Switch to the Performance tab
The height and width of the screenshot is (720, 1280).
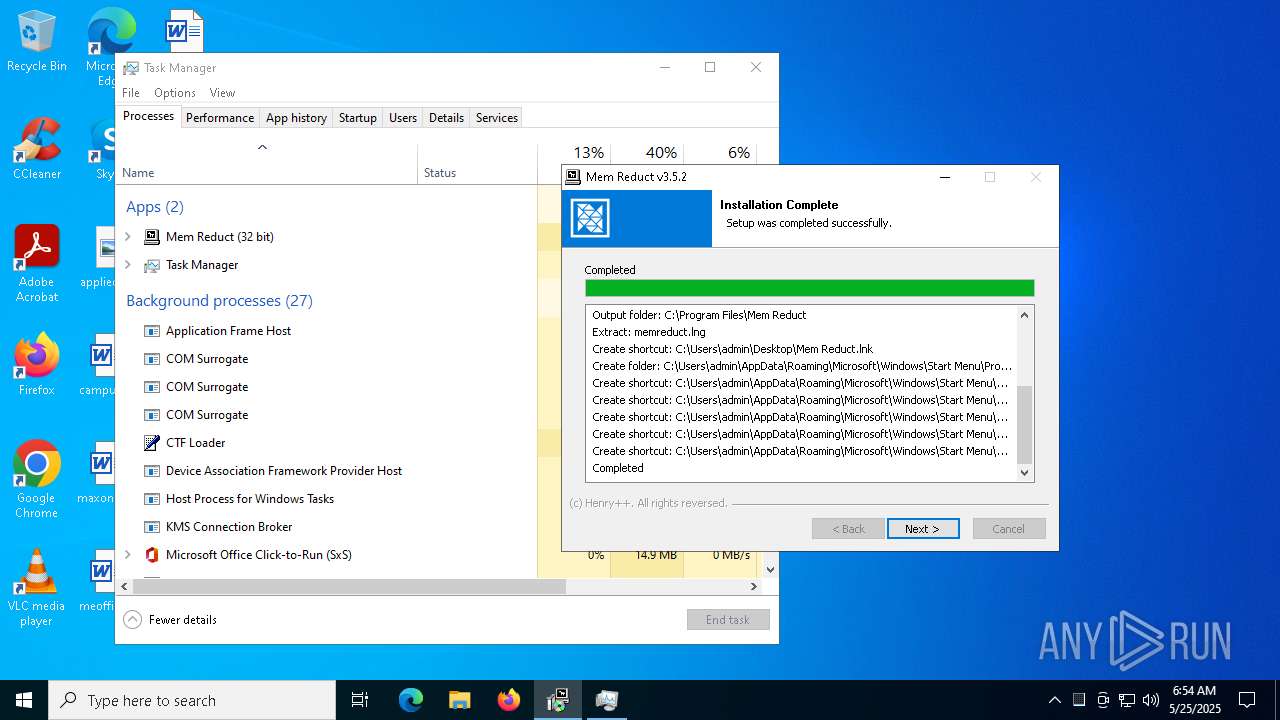pyautogui.click(x=220, y=118)
